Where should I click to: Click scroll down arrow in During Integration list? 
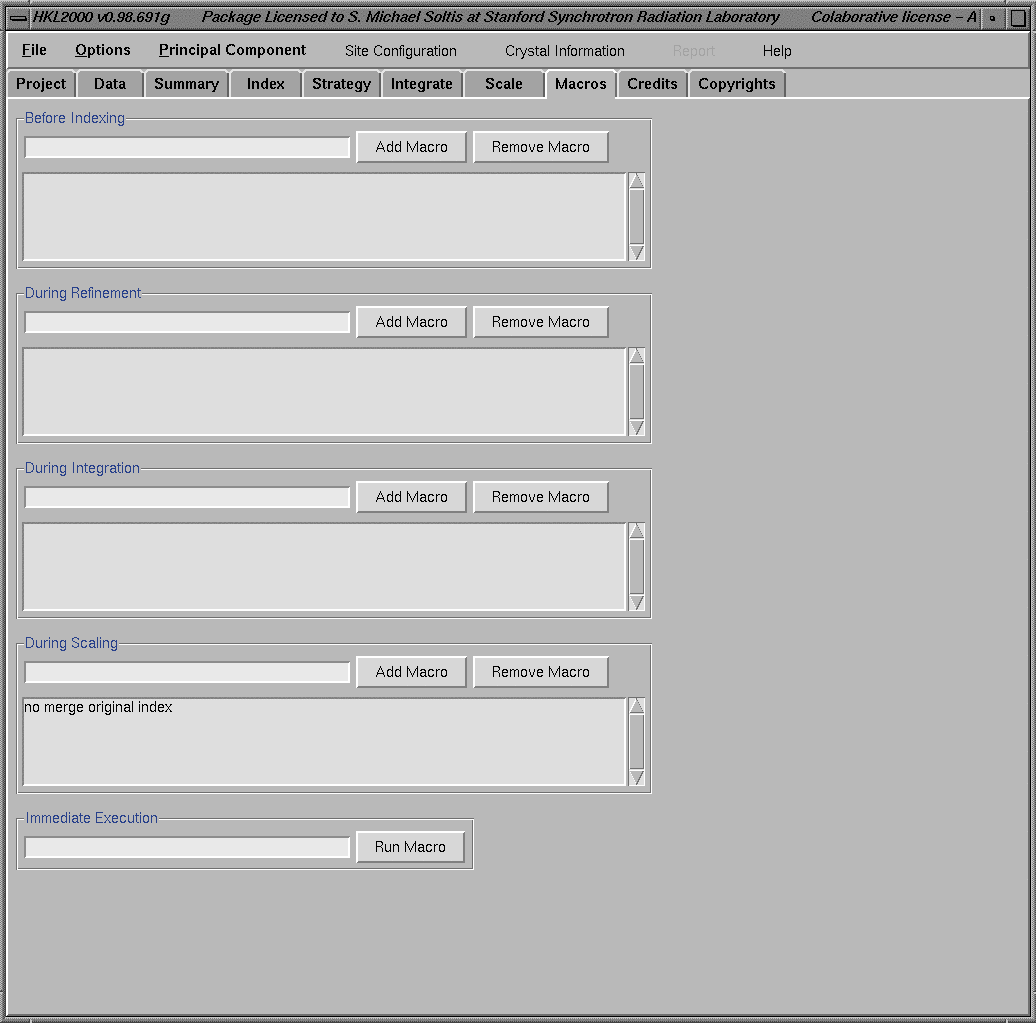point(636,603)
